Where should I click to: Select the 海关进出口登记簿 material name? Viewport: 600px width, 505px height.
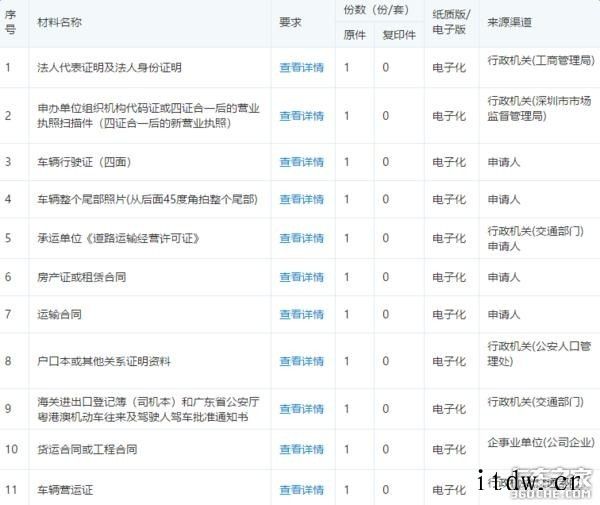pyautogui.click(x=148, y=409)
